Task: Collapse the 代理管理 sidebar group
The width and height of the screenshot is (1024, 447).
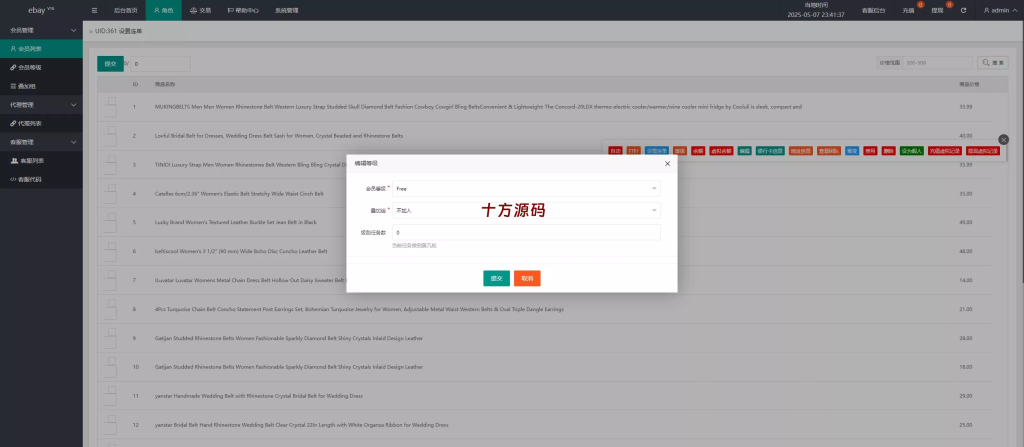Action: pos(41,105)
